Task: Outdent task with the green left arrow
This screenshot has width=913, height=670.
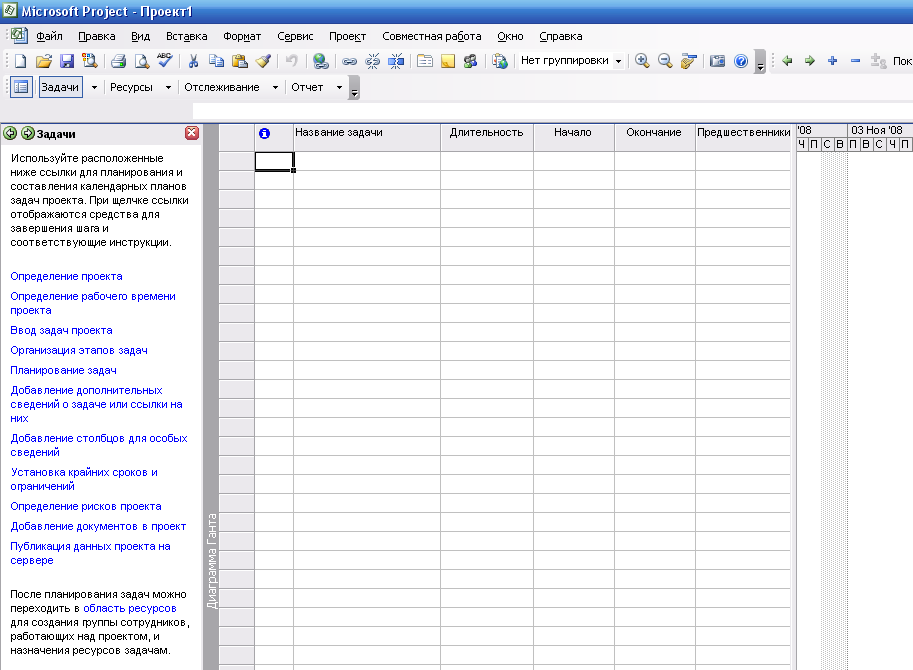Action: point(787,61)
